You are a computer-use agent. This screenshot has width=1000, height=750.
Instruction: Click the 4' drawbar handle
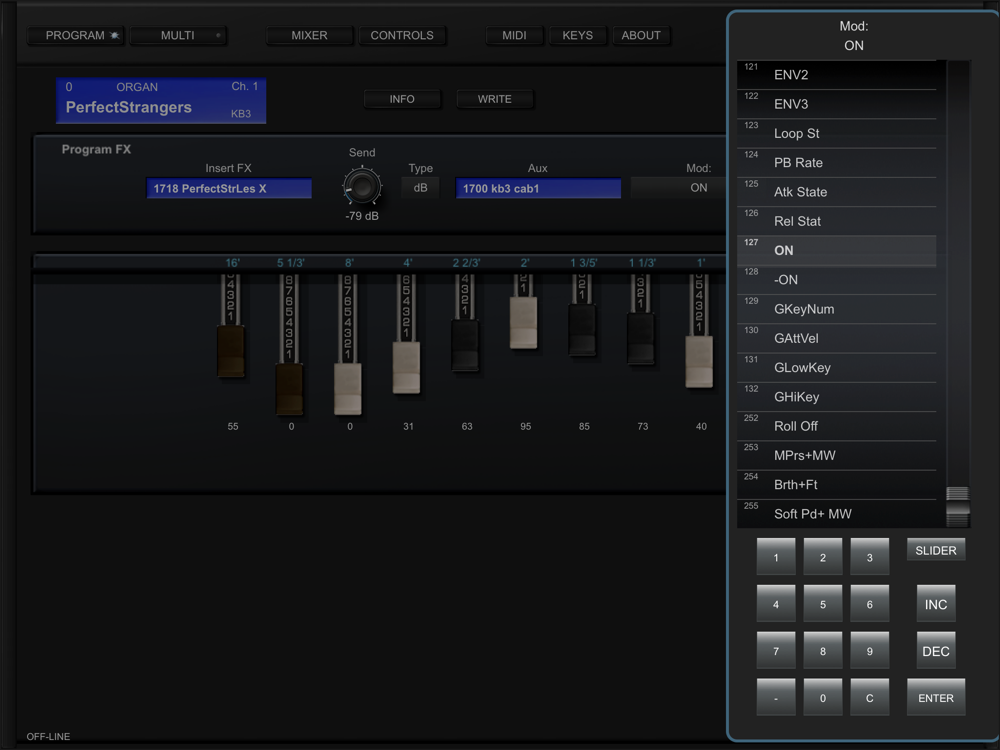point(406,368)
